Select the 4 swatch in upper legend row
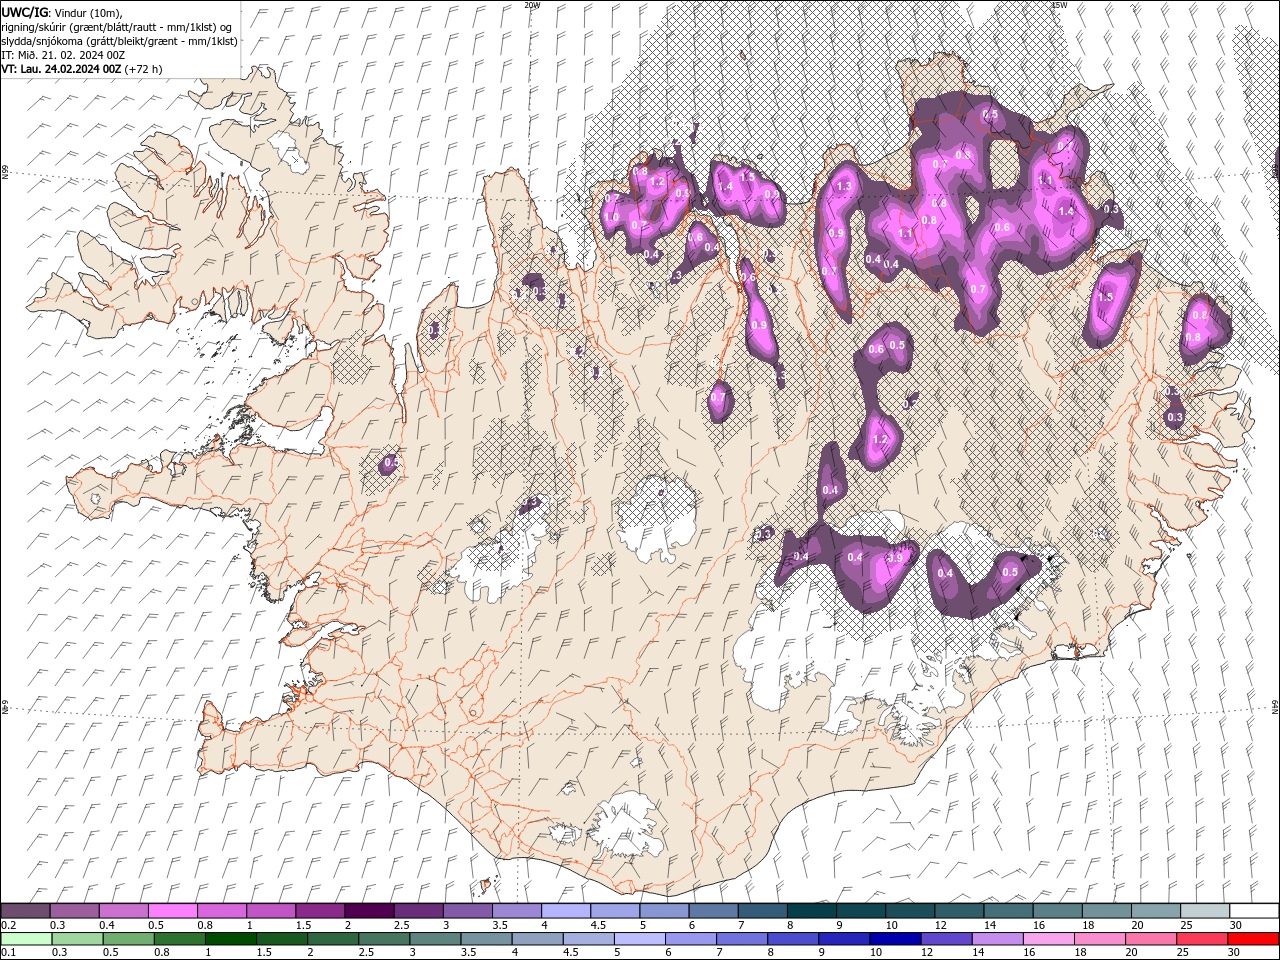Viewport: 1280px width, 960px height. (x=565, y=911)
